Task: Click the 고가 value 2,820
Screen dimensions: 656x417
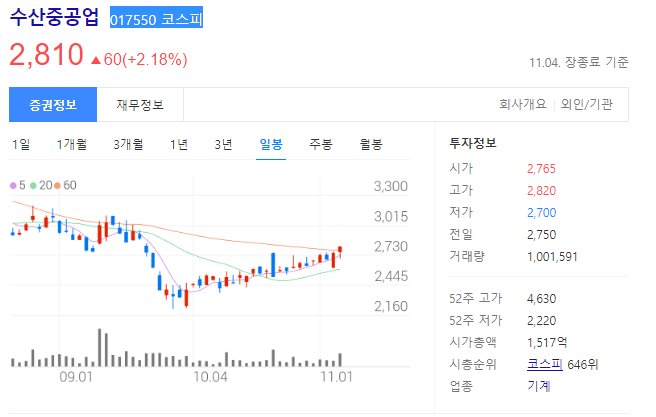Action: click(x=541, y=191)
